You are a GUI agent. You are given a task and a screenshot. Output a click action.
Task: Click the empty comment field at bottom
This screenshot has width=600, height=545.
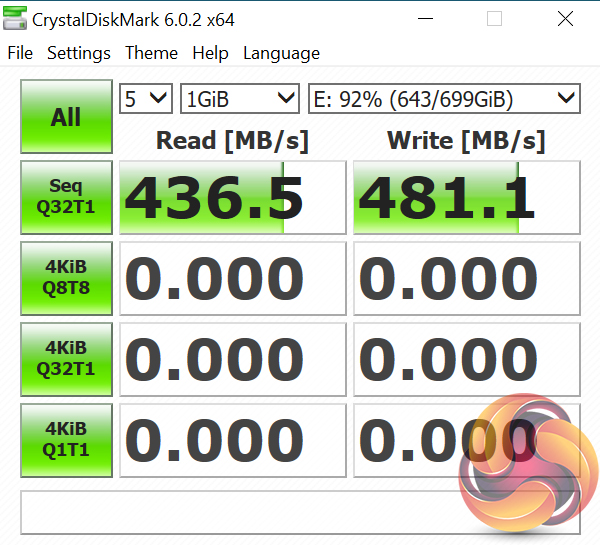[300, 512]
